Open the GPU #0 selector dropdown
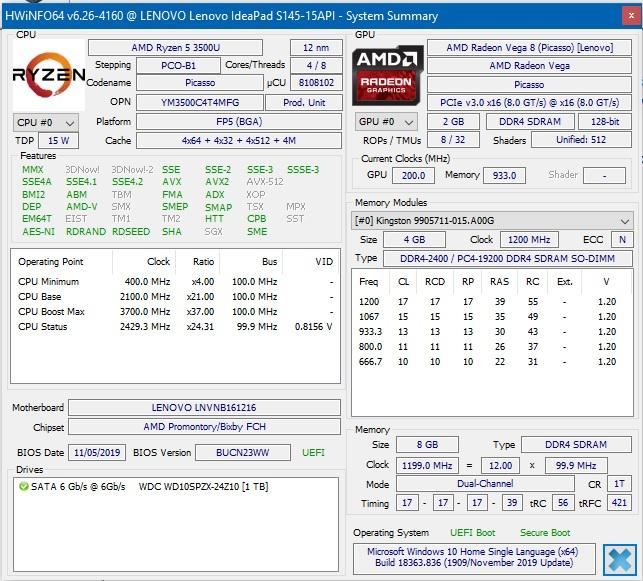This screenshot has width=643, height=581. click(x=386, y=122)
